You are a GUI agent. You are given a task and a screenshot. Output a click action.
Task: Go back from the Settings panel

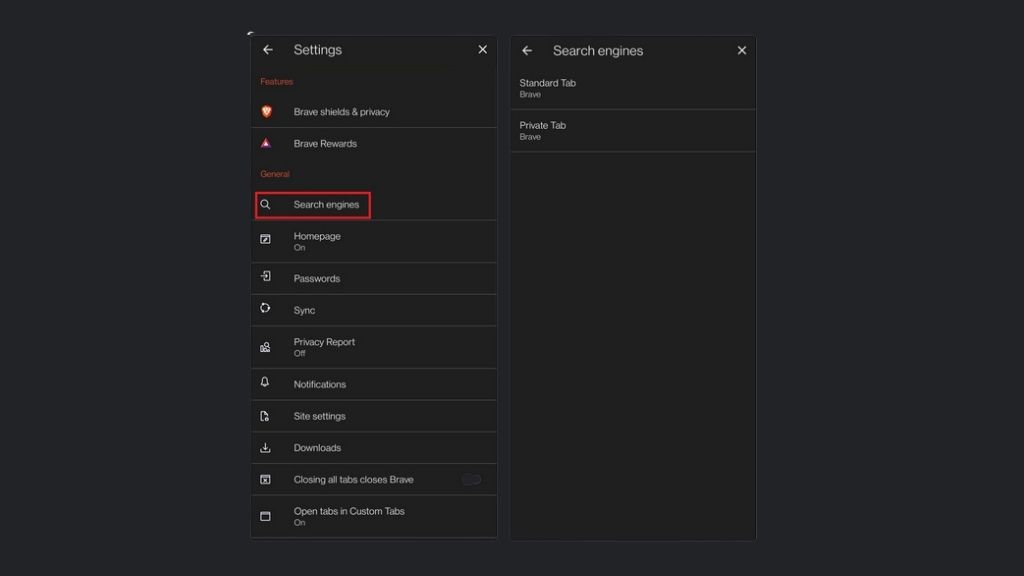pos(268,50)
